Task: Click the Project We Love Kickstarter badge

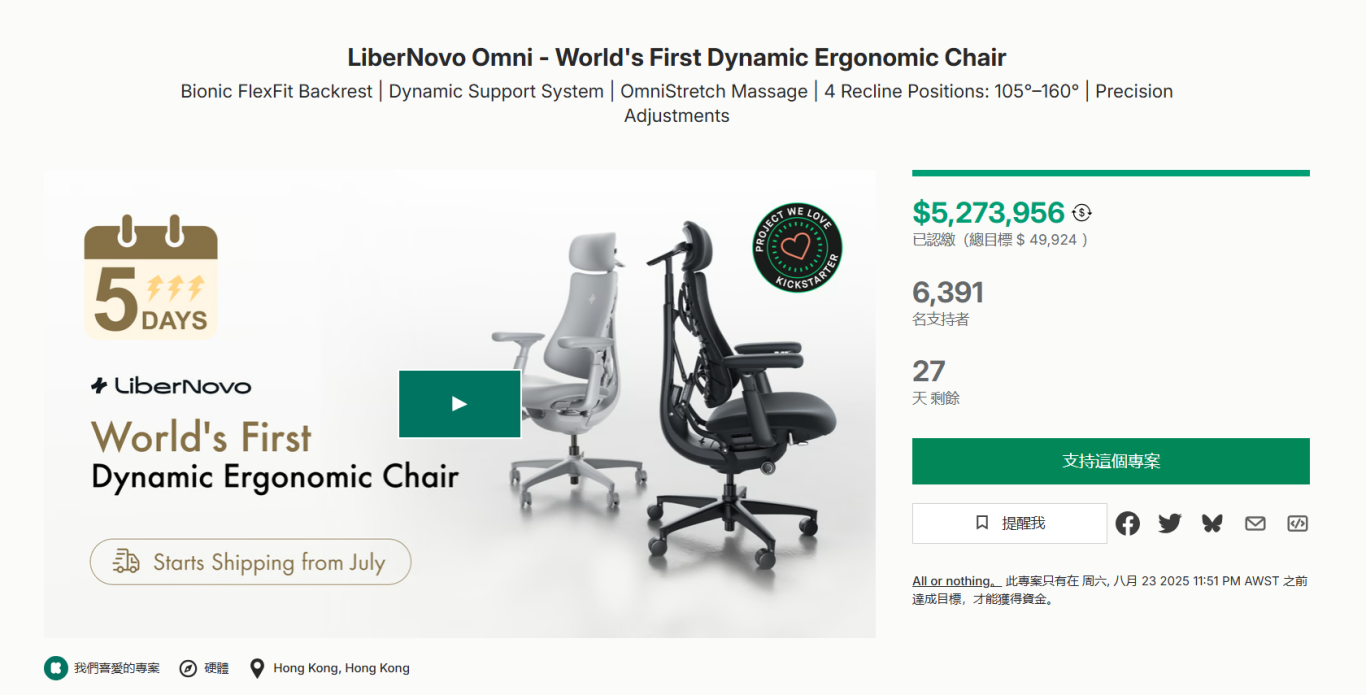Action: click(797, 248)
